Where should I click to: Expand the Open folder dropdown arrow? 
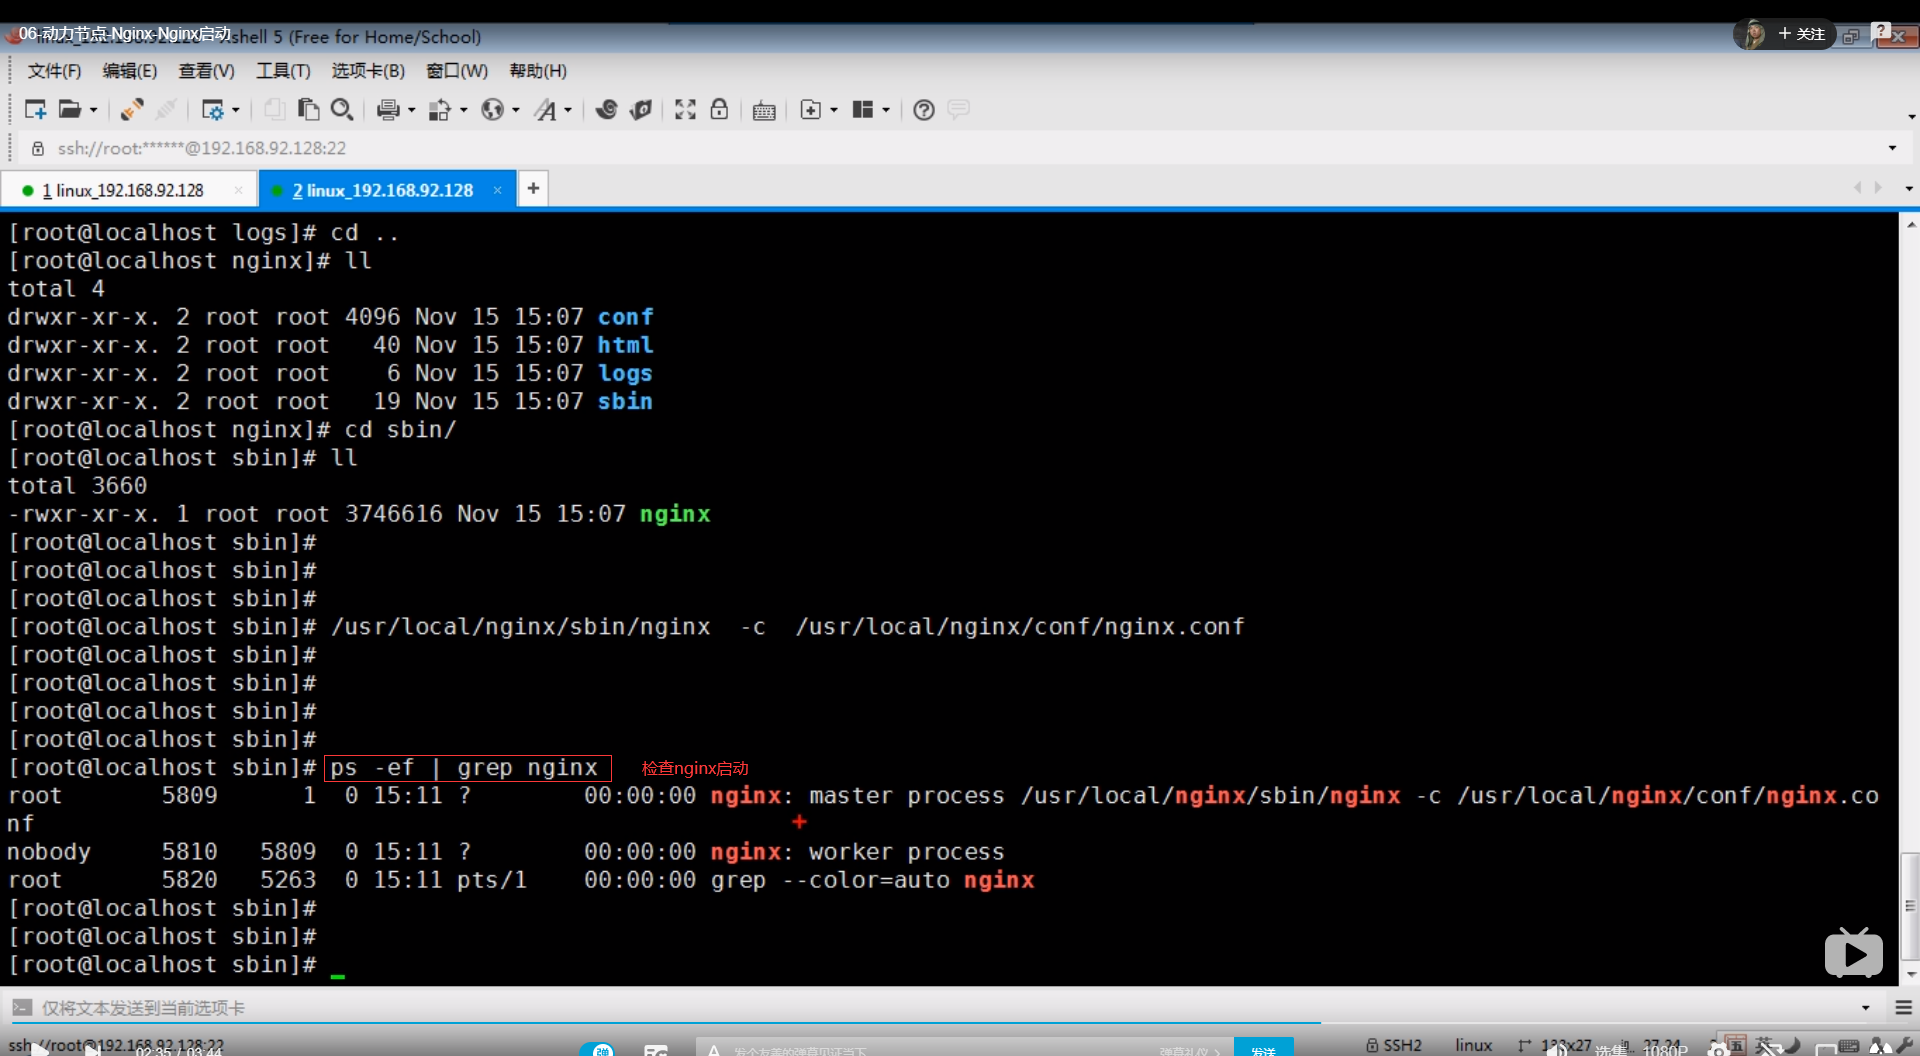coord(94,110)
